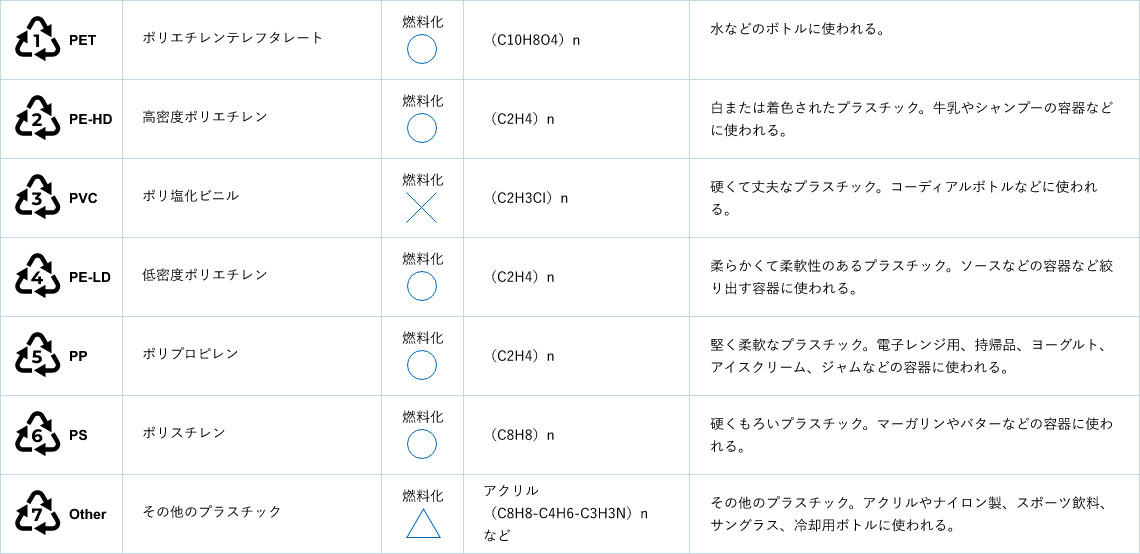Click the number 6 PS recycling symbol

coord(37,436)
